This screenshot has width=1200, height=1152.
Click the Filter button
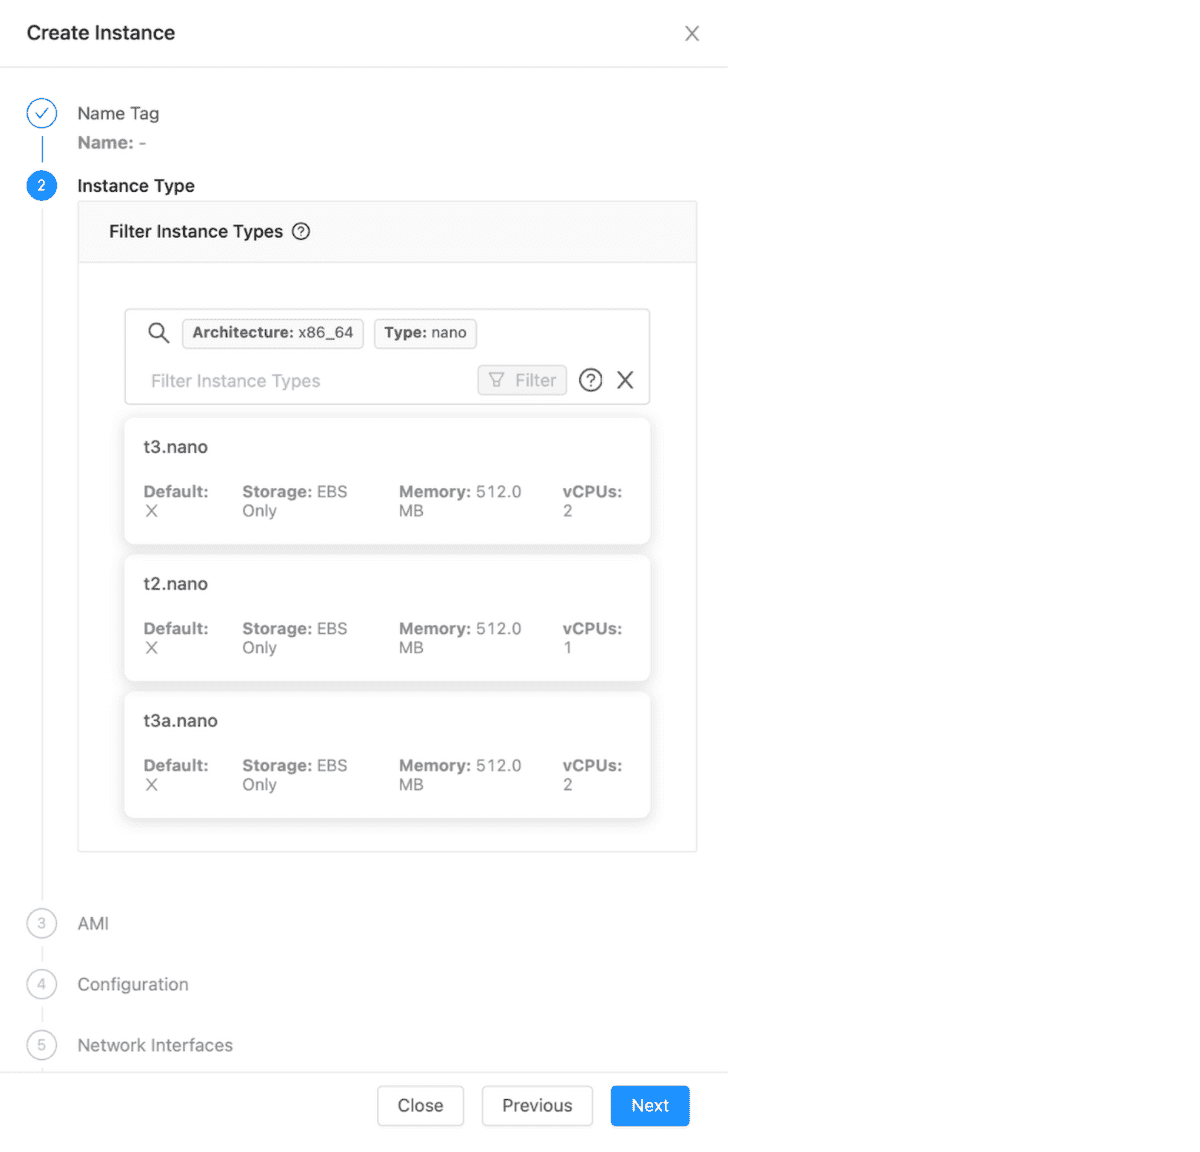click(x=522, y=380)
